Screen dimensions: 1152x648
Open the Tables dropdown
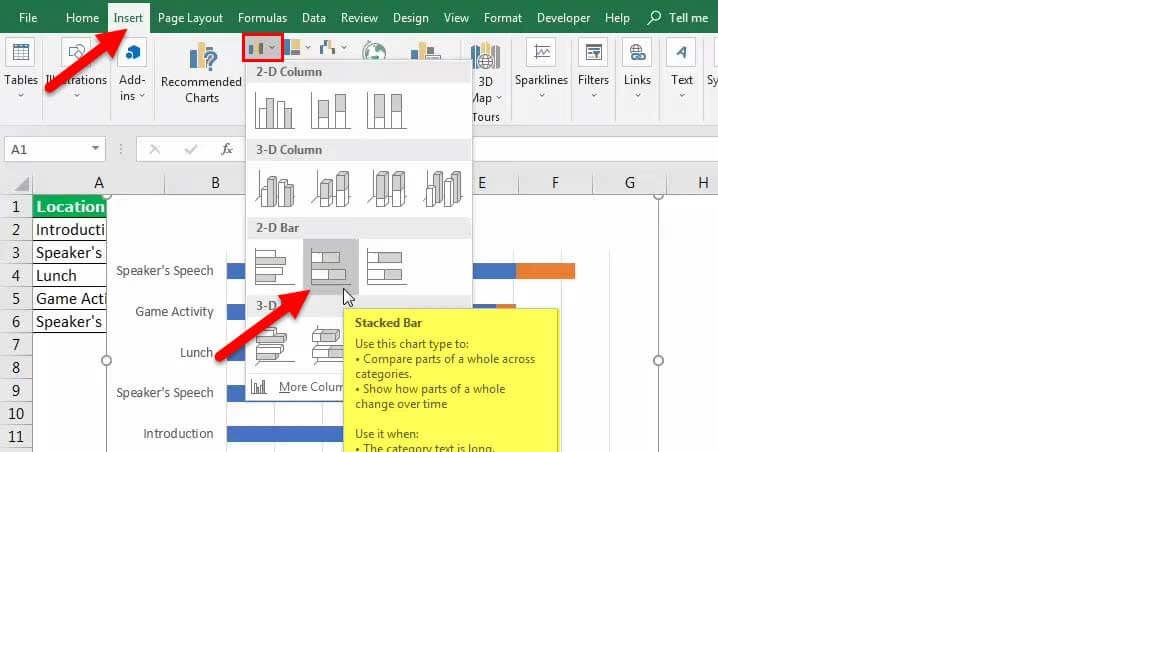[21, 72]
